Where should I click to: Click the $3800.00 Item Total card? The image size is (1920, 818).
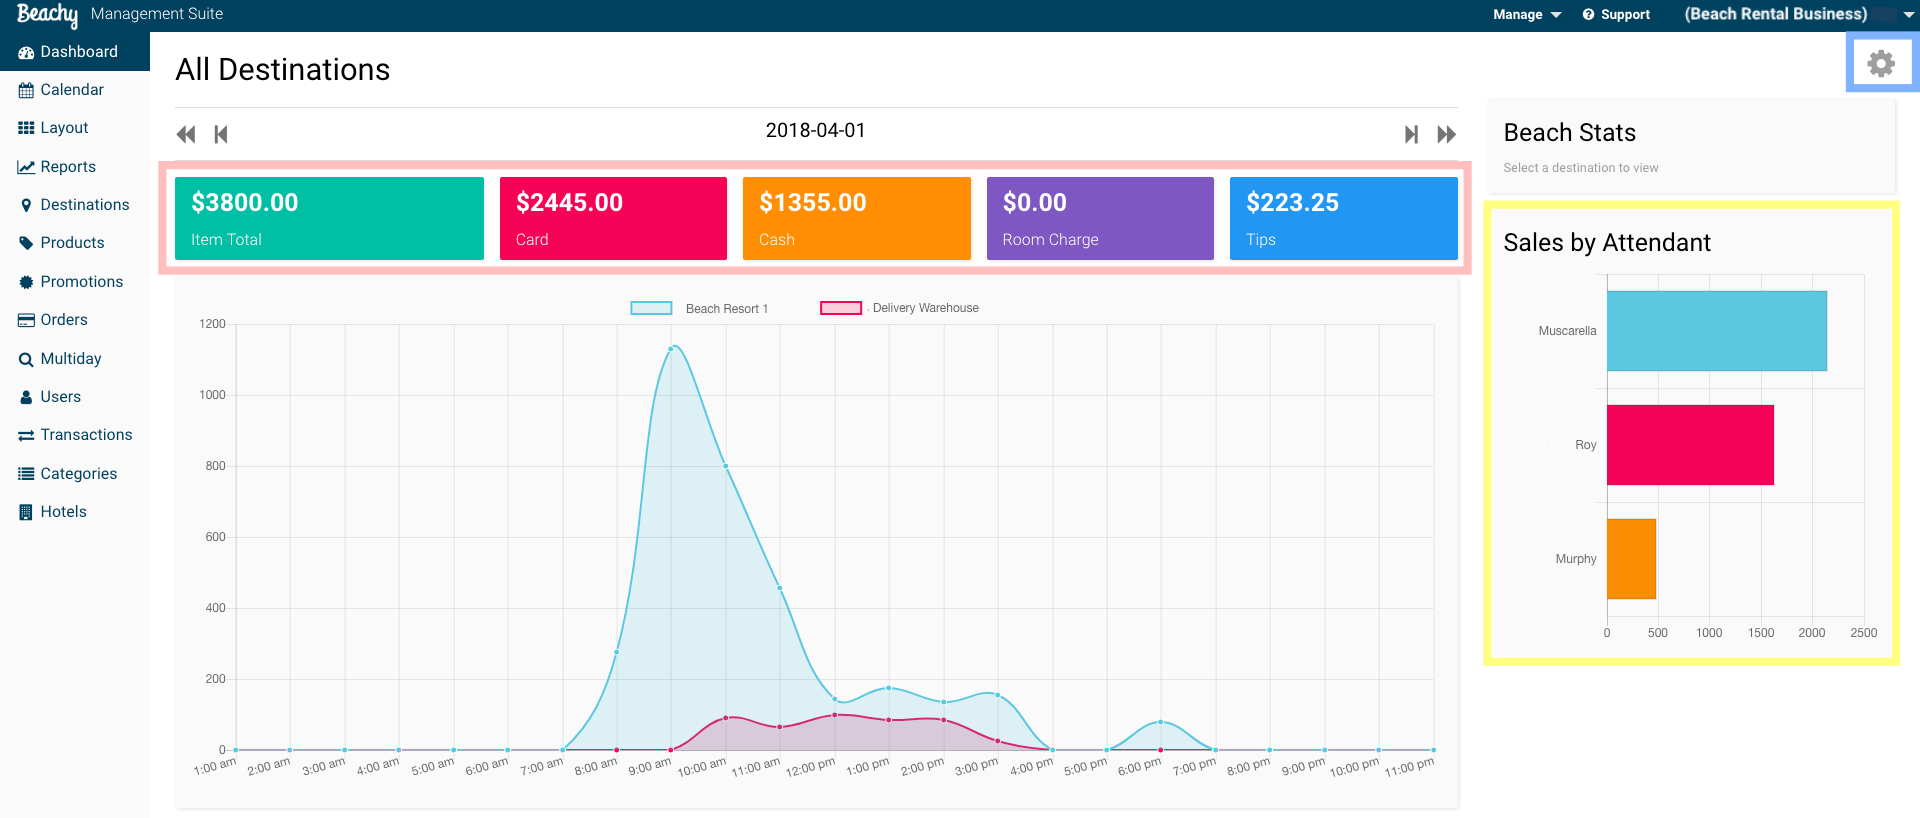tap(329, 219)
